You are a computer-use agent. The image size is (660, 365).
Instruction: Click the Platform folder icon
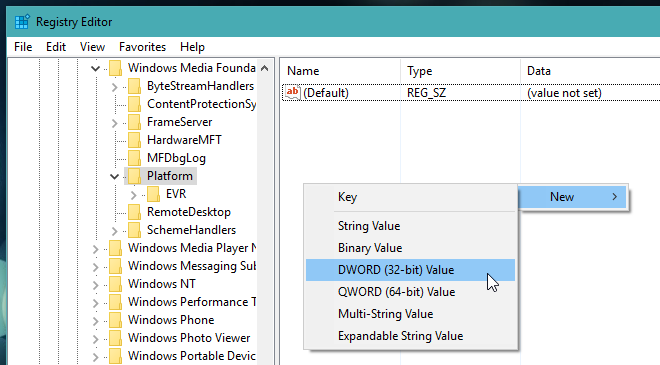point(134,176)
